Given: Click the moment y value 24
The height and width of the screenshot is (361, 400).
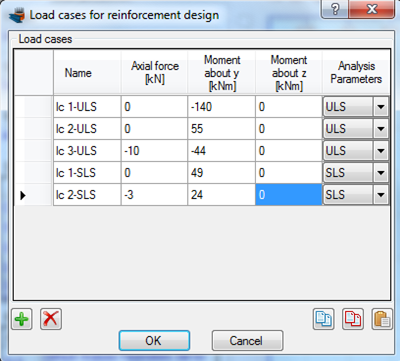Looking at the screenshot, I should [x=222, y=195].
